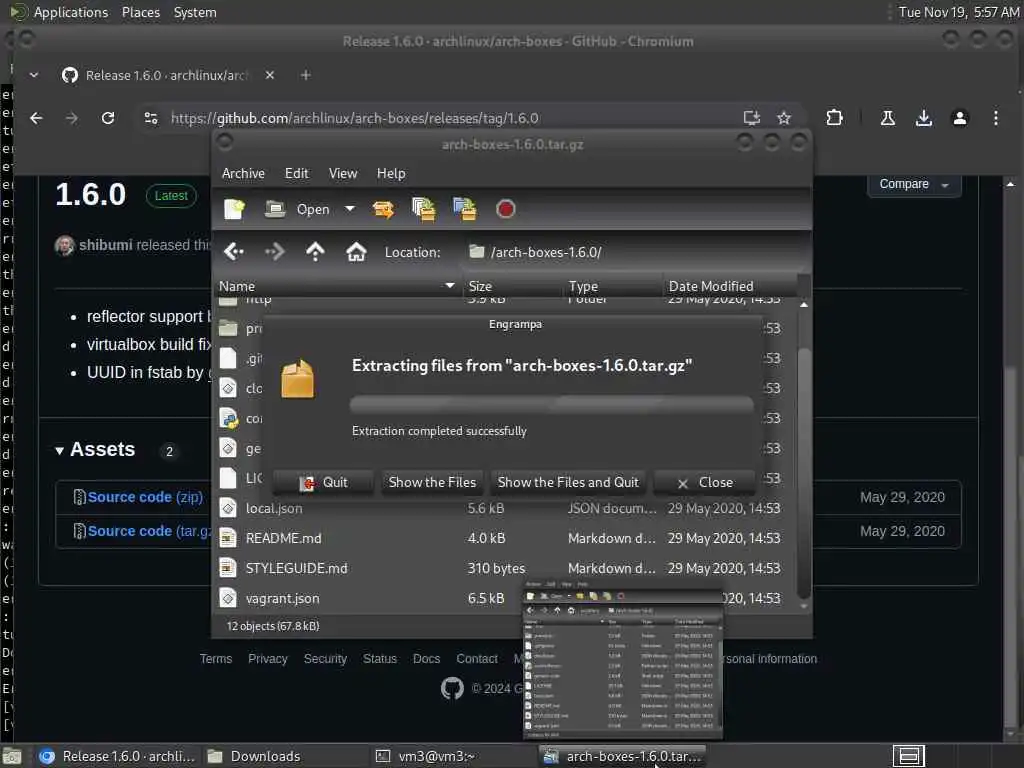Collapse the Assets section triangle
This screenshot has width=1024, height=768.
click(59, 451)
